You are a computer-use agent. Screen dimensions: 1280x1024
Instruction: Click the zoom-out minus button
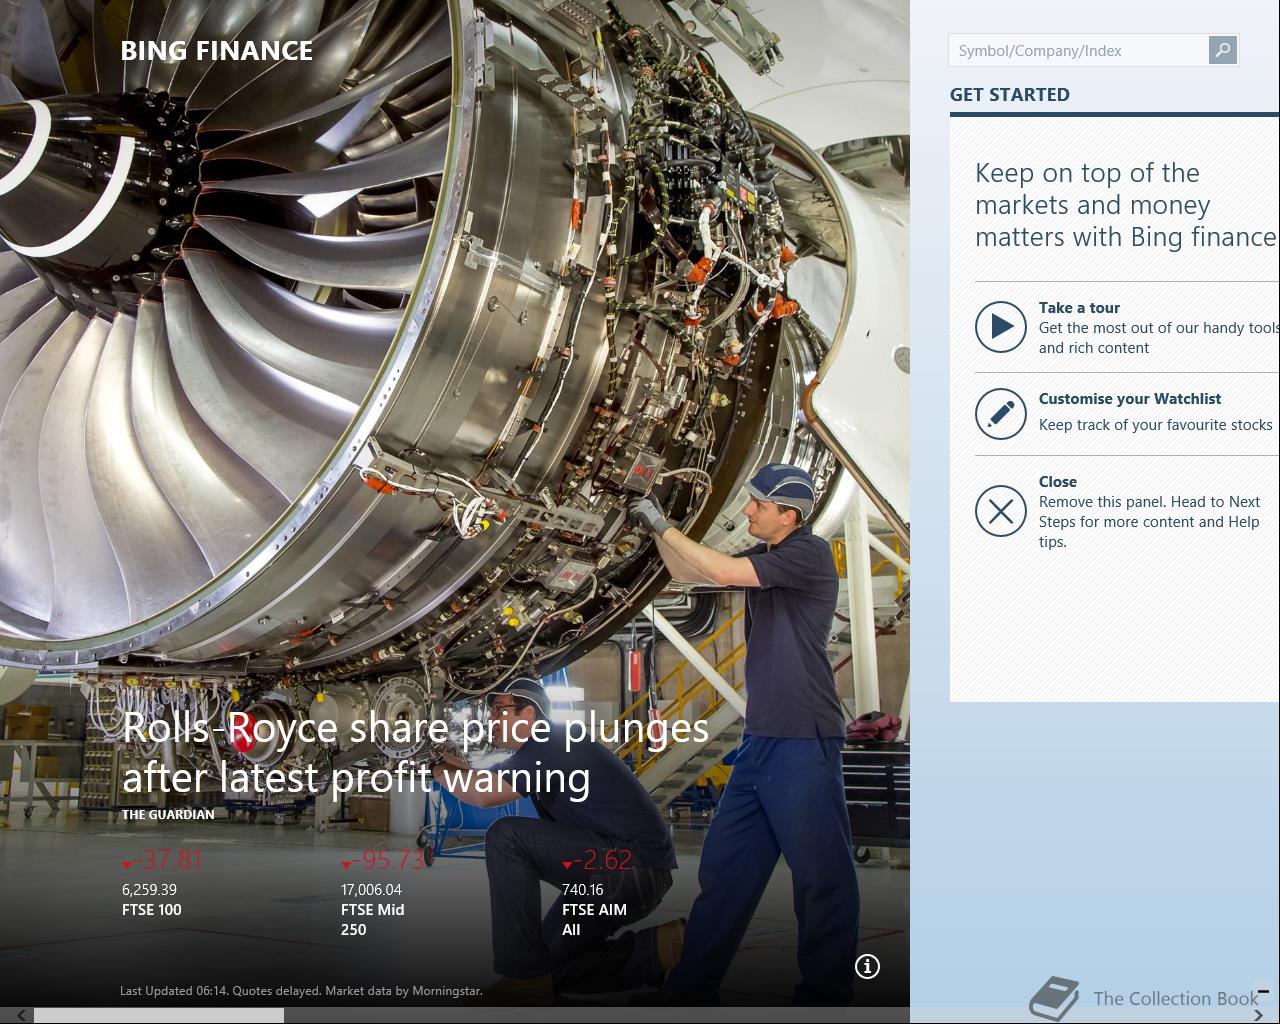pyautogui.click(x=1263, y=991)
